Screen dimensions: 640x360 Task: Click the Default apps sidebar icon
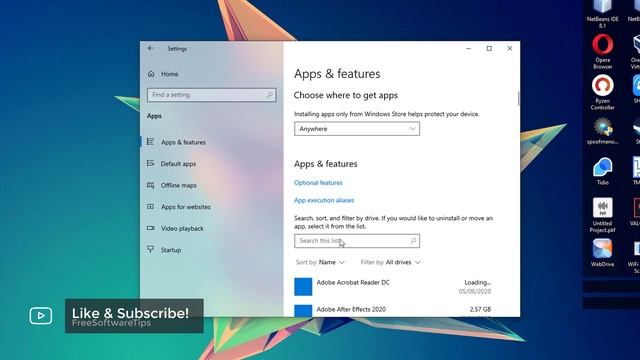tap(151, 163)
